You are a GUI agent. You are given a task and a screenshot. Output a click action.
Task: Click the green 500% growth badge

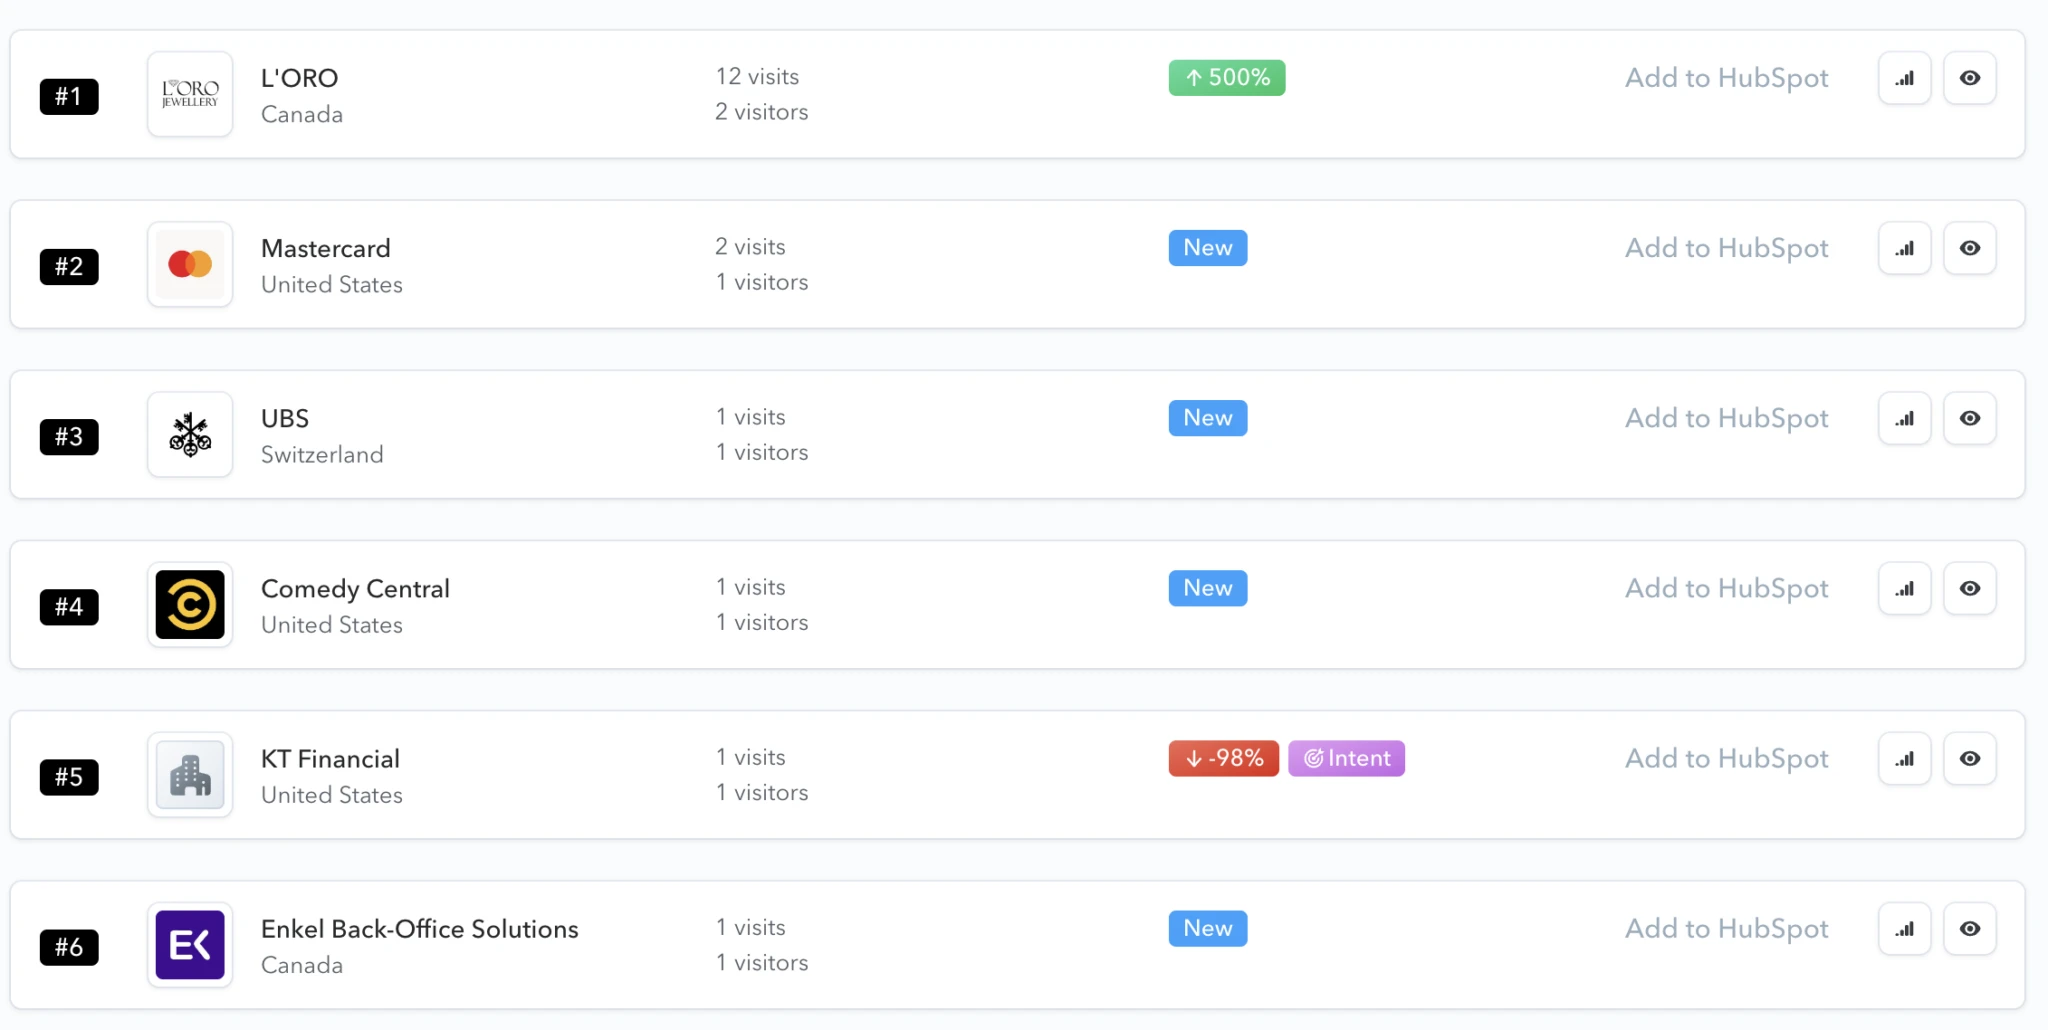coord(1227,78)
